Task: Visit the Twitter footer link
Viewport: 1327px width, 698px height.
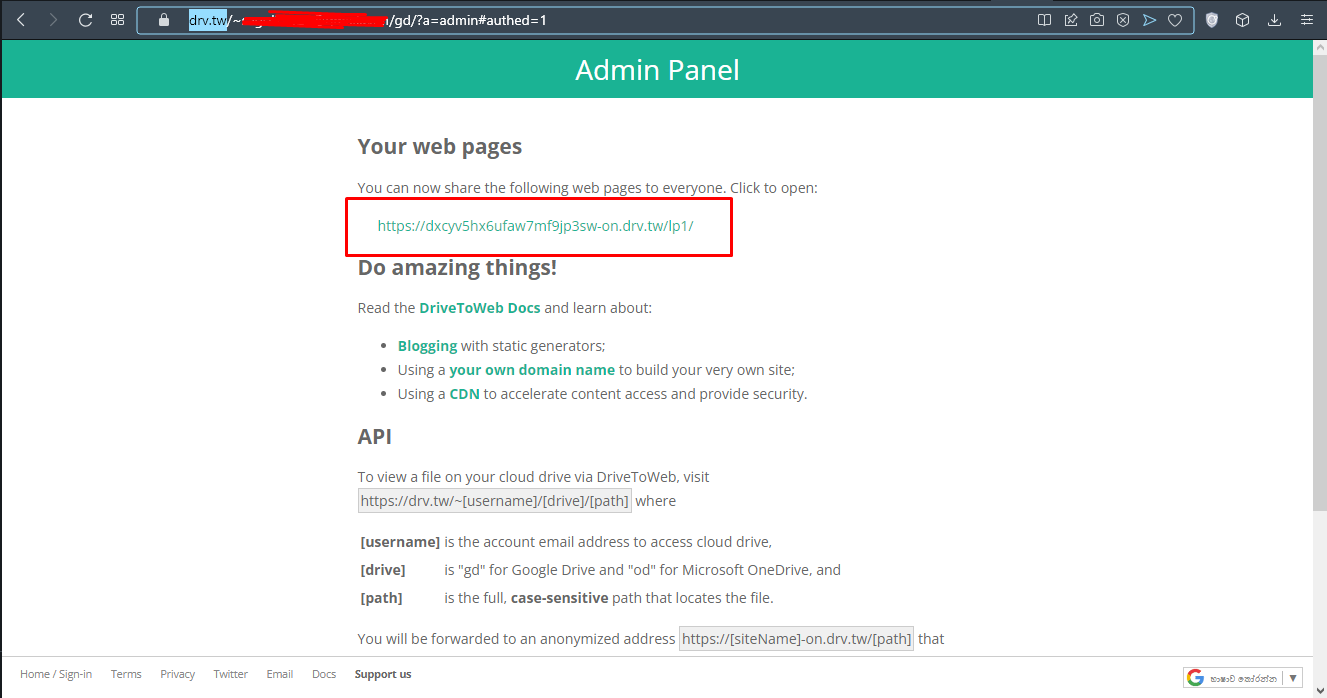Action: [x=230, y=674]
